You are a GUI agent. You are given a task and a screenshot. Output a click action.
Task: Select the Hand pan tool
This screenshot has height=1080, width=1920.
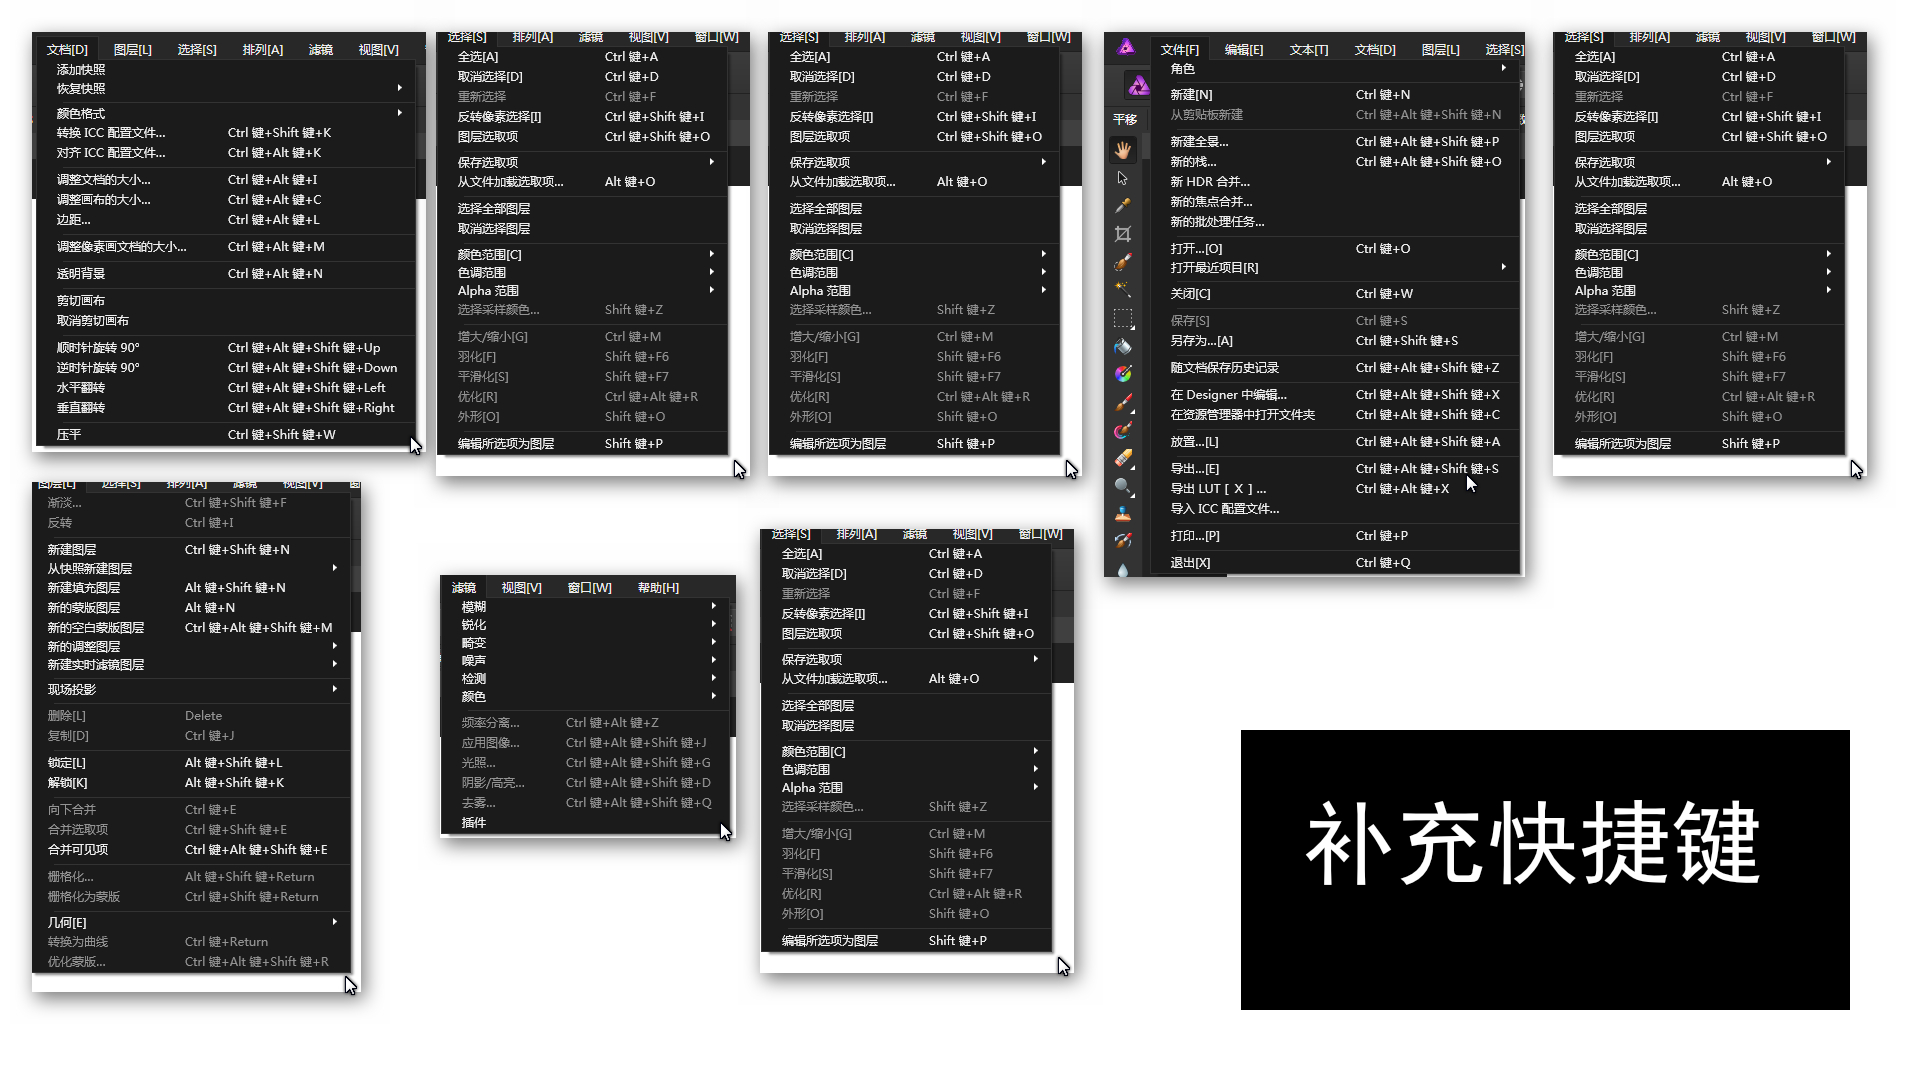coord(1123,150)
